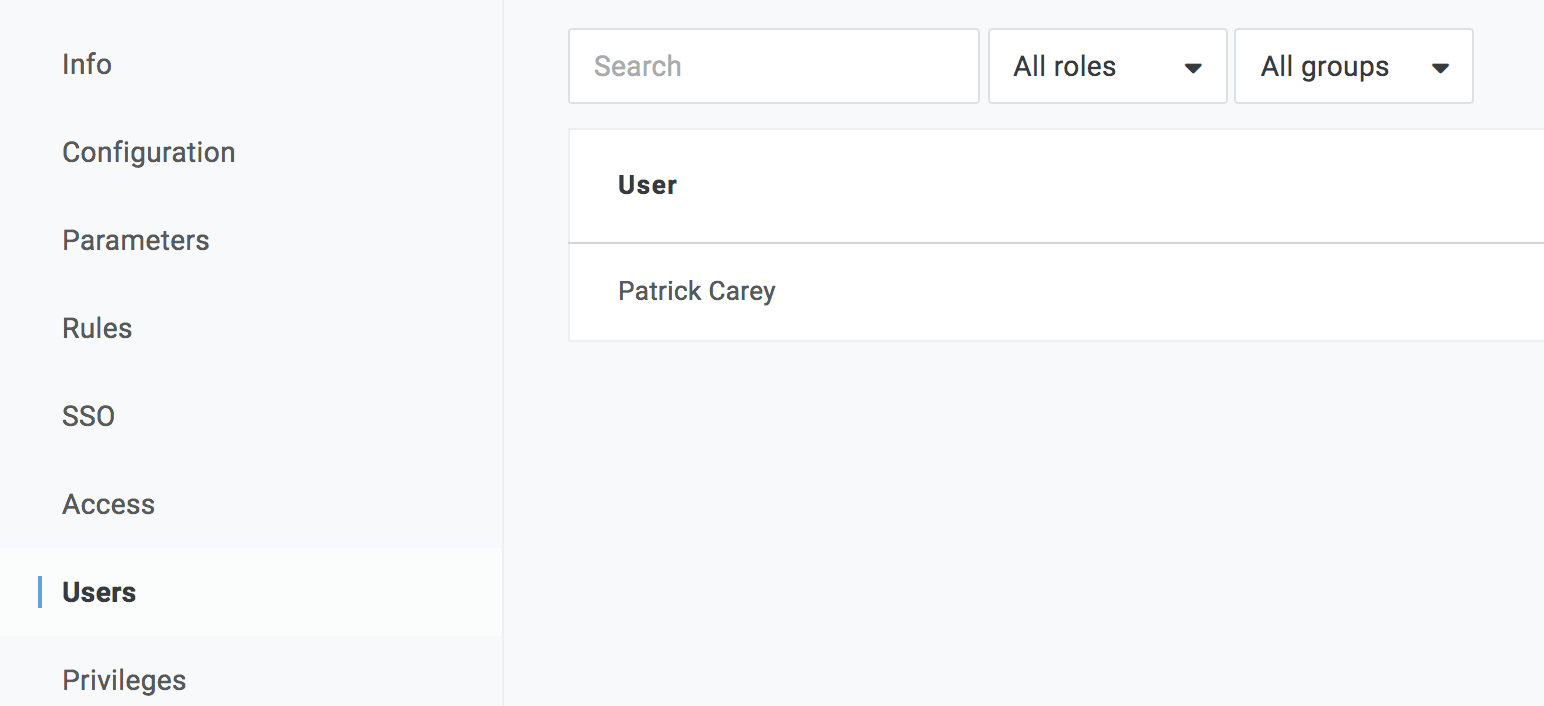Image resolution: width=1544 pixels, height=706 pixels.
Task: Click blank space in Patrick Carey's row
Action: [1150, 292]
